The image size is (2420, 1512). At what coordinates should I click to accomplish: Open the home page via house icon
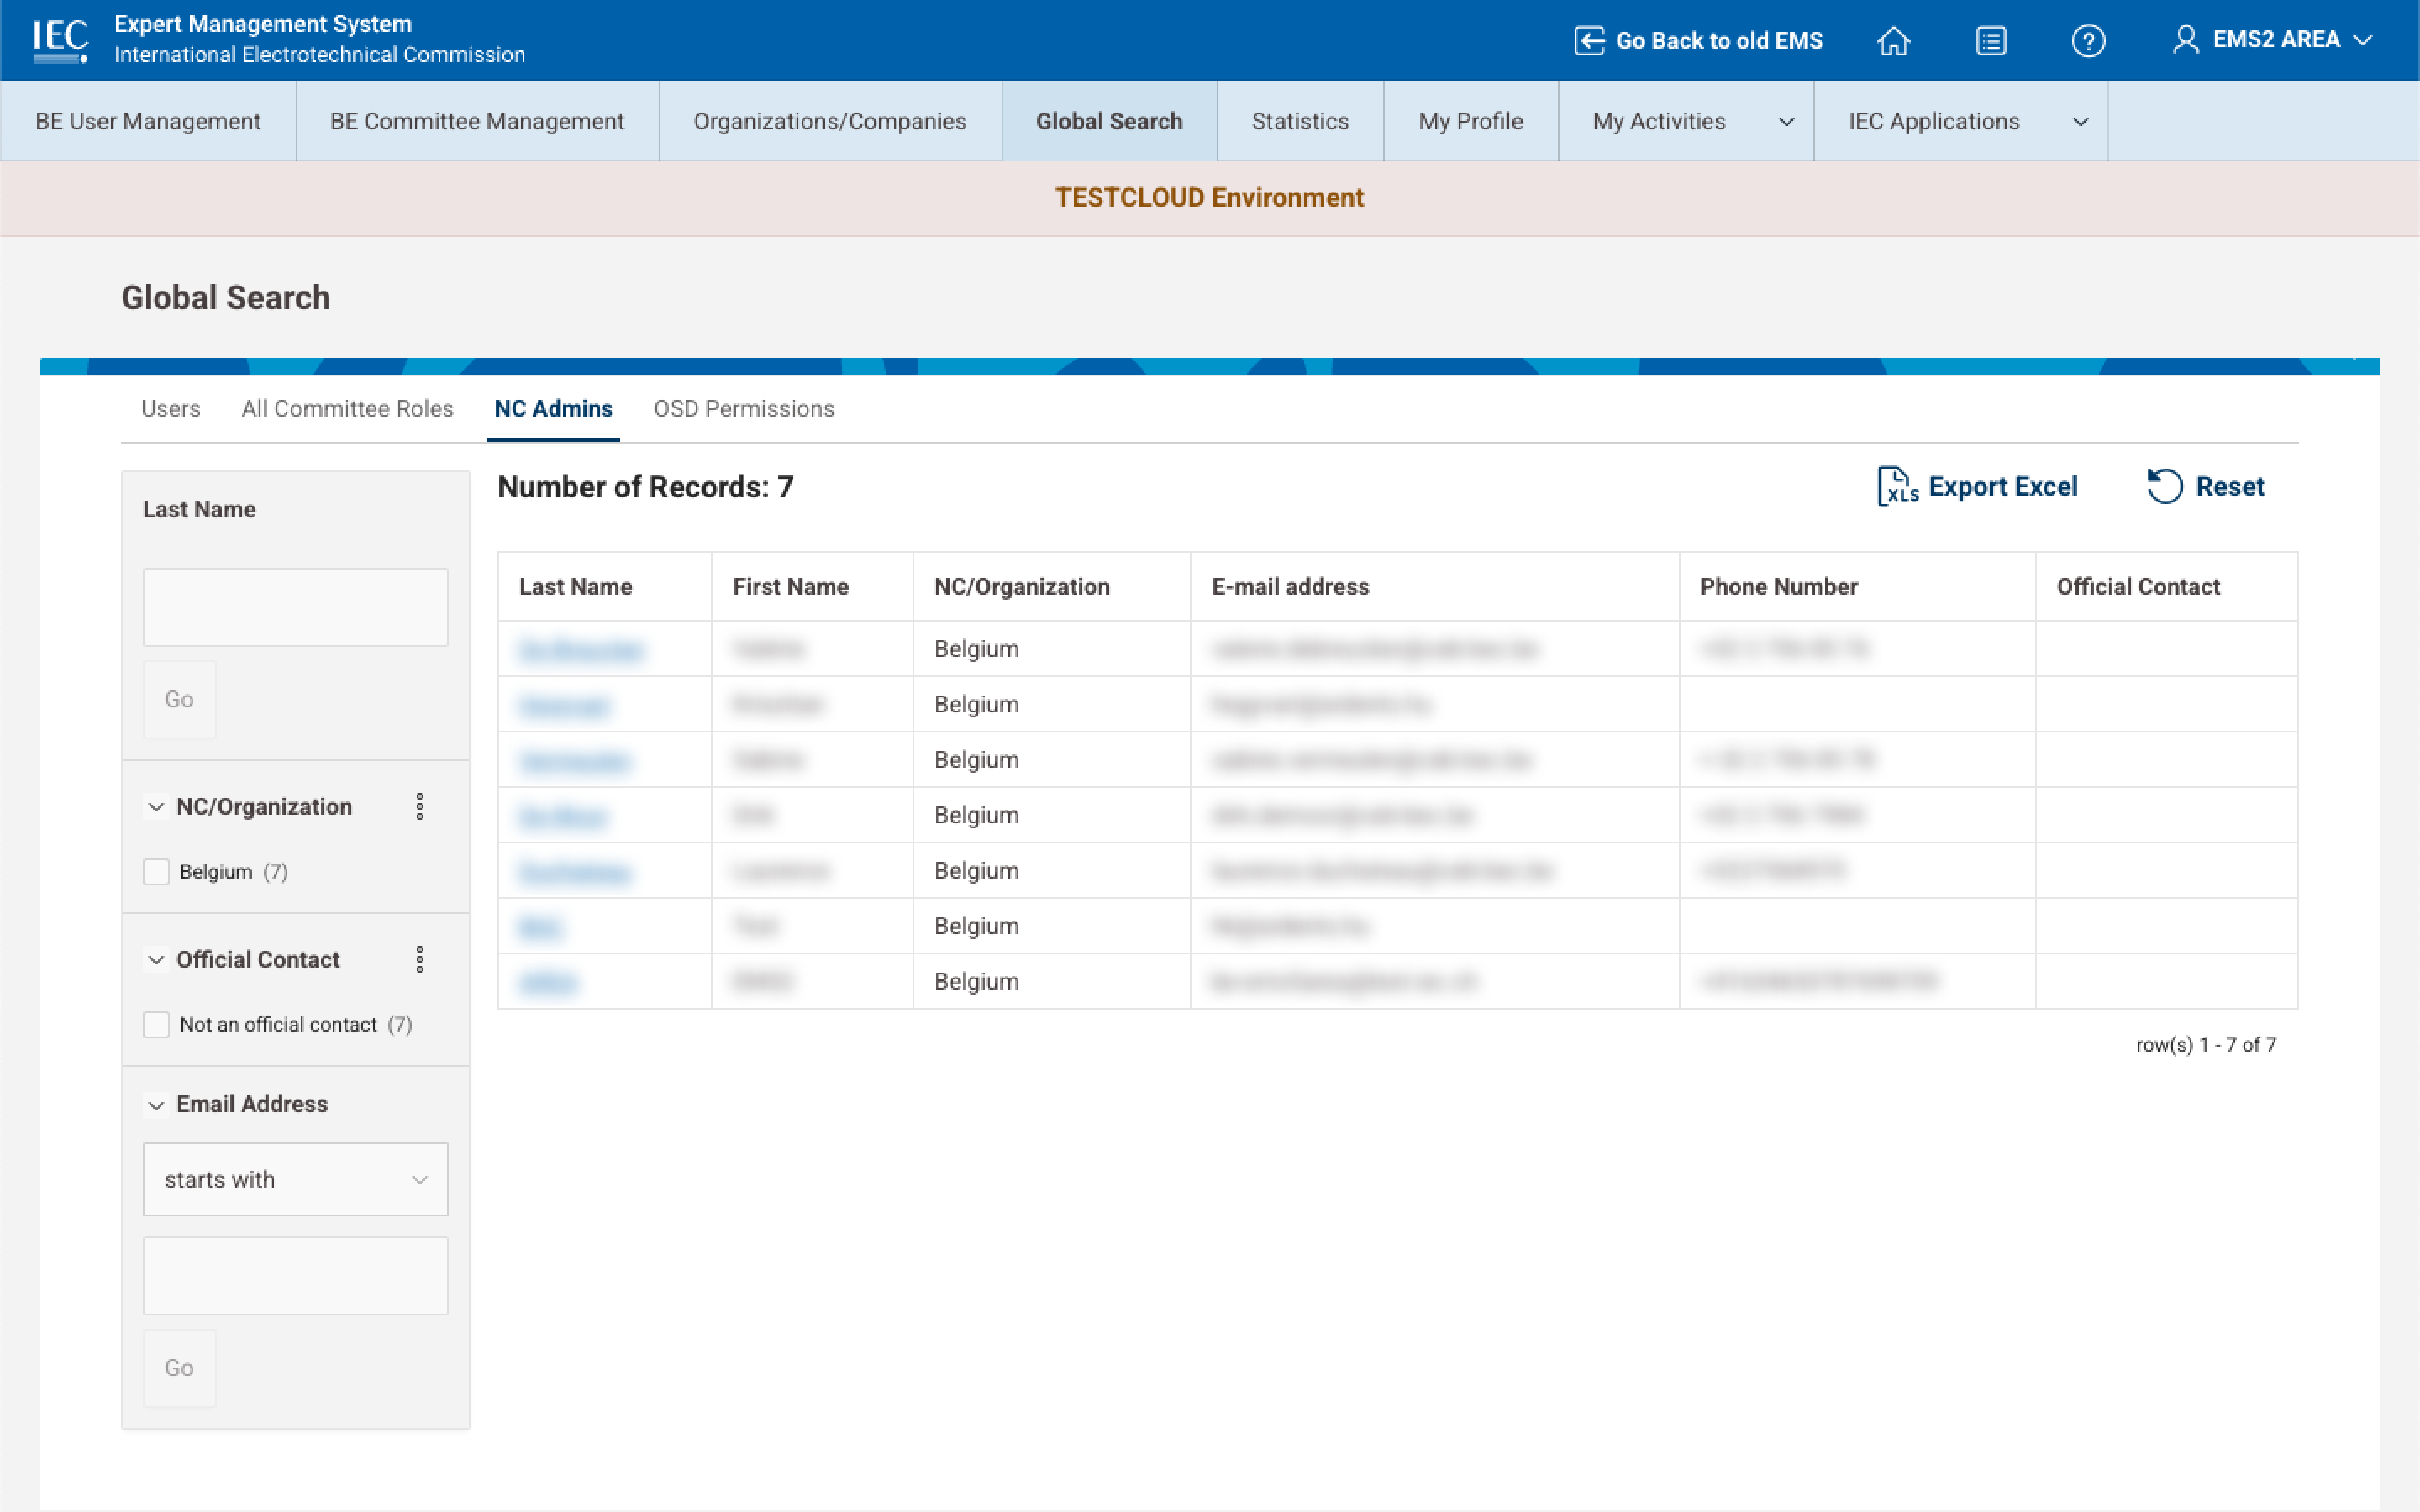[1893, 40]
